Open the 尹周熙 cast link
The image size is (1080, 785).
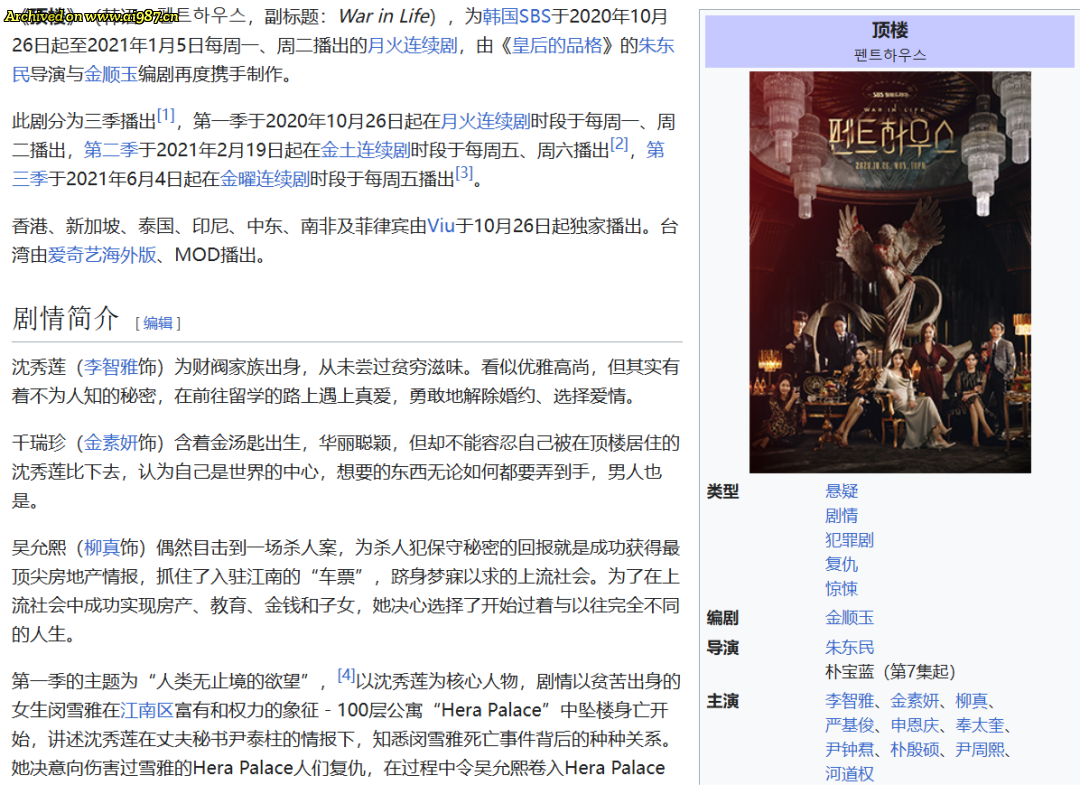[979, 749]
